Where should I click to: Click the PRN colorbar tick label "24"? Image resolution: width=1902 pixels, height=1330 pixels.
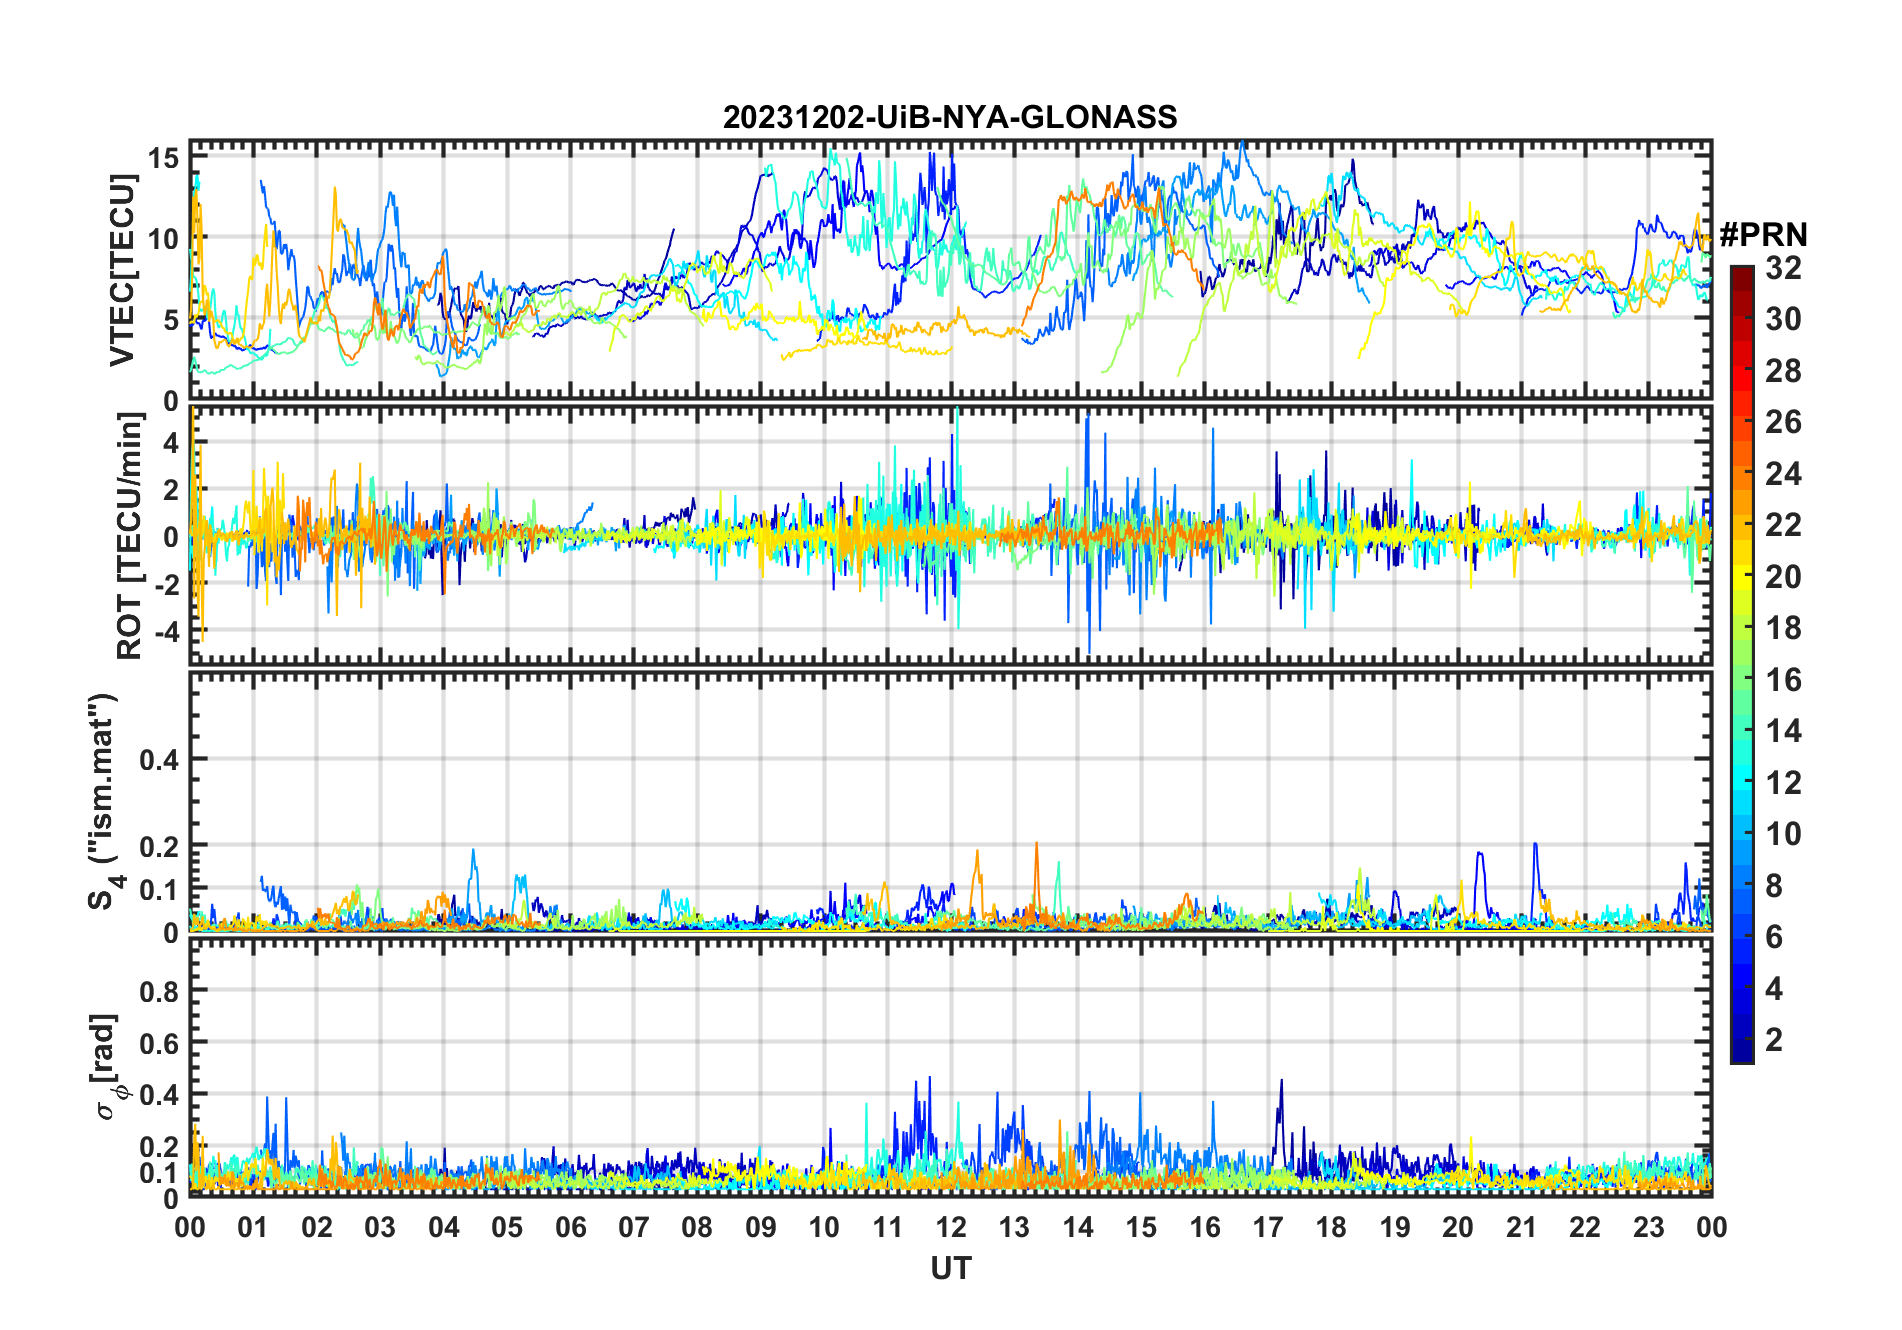point(1783,474)
